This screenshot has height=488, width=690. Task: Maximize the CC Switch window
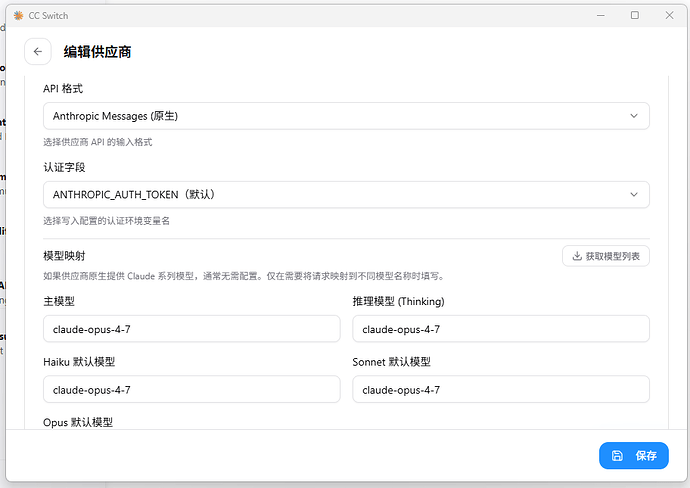[635, 15]
